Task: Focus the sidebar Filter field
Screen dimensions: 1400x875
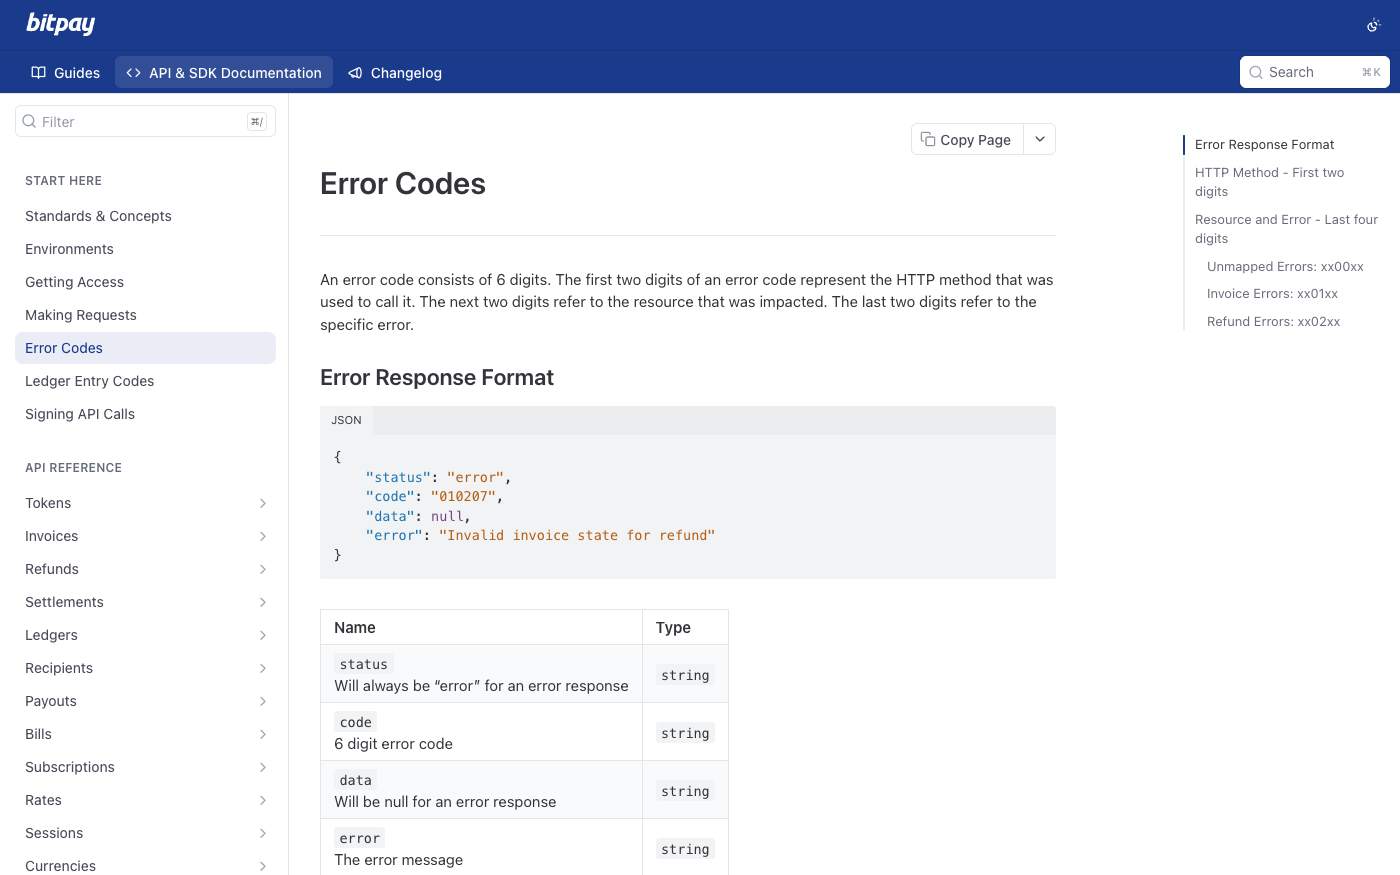Action: [x=145, y=121]
